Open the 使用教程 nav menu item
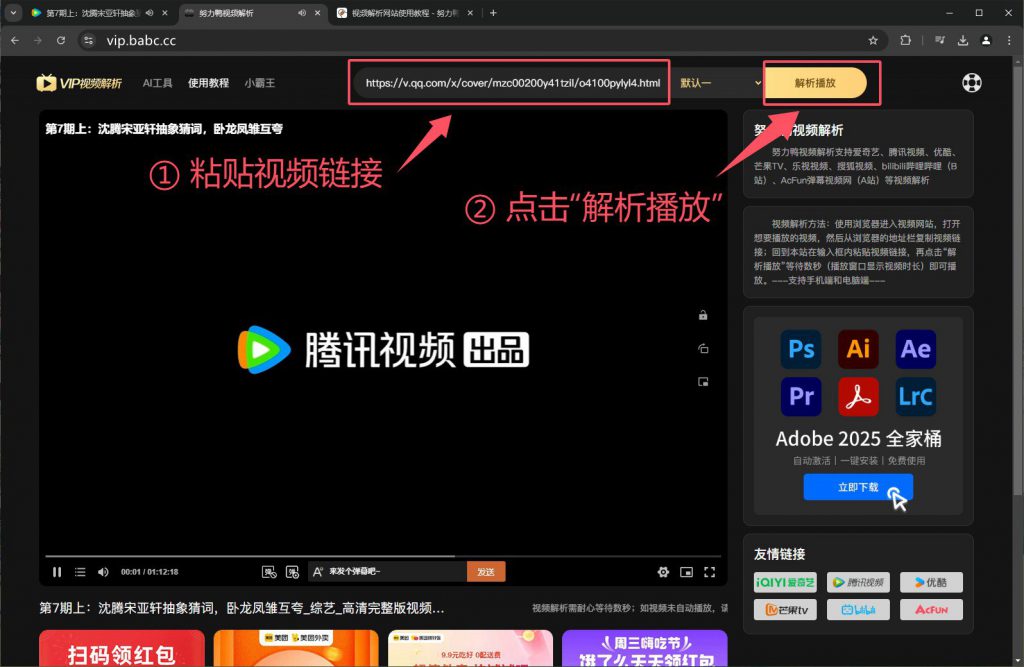This screenshot has width=1024, height=667. pos(208,83)
